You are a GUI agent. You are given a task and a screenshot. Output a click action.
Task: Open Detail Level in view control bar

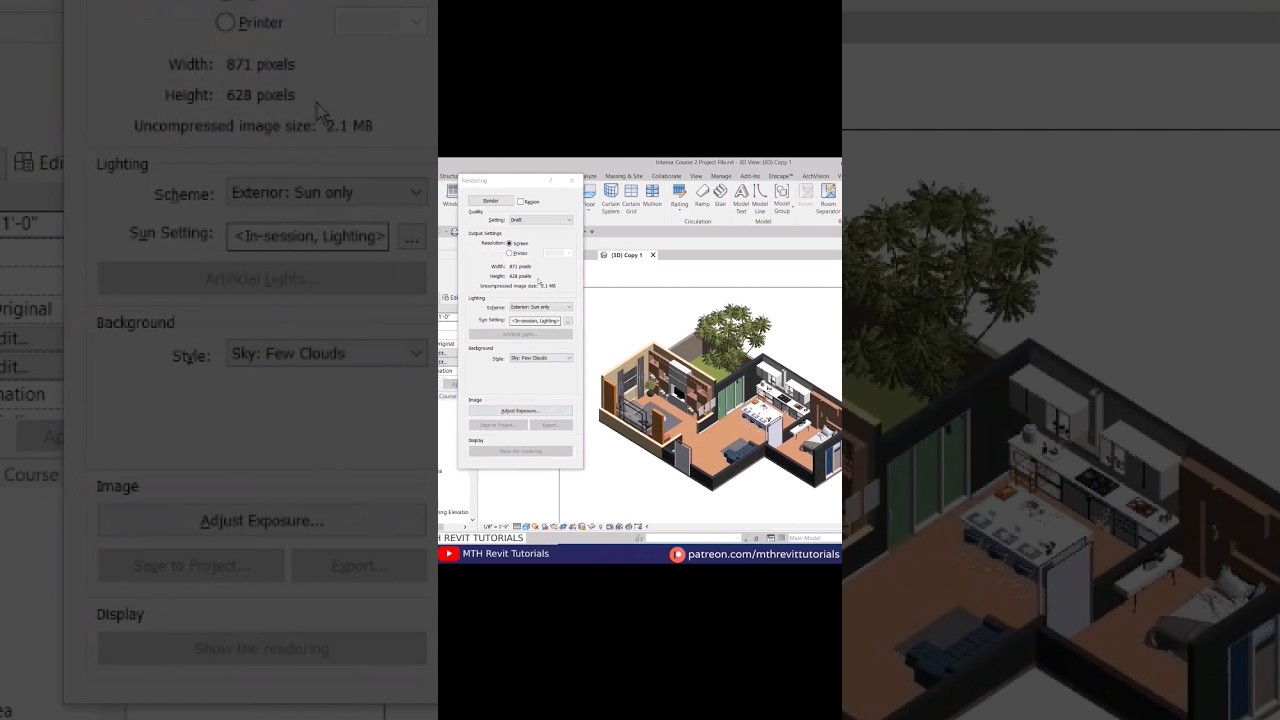click(517, 527)
